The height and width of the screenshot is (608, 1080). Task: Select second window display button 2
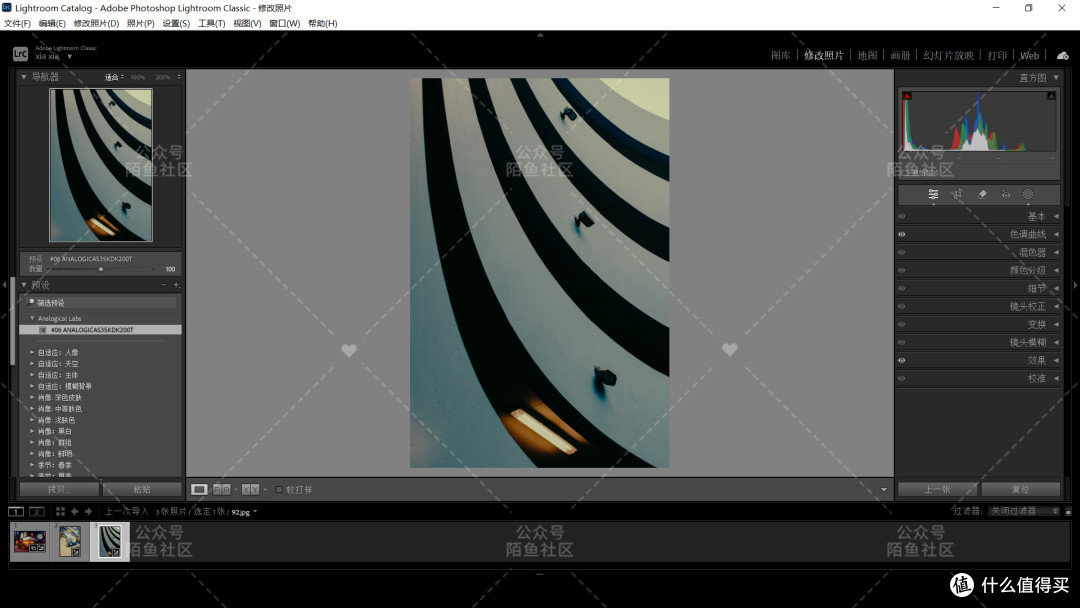click(x=37, y=512)
